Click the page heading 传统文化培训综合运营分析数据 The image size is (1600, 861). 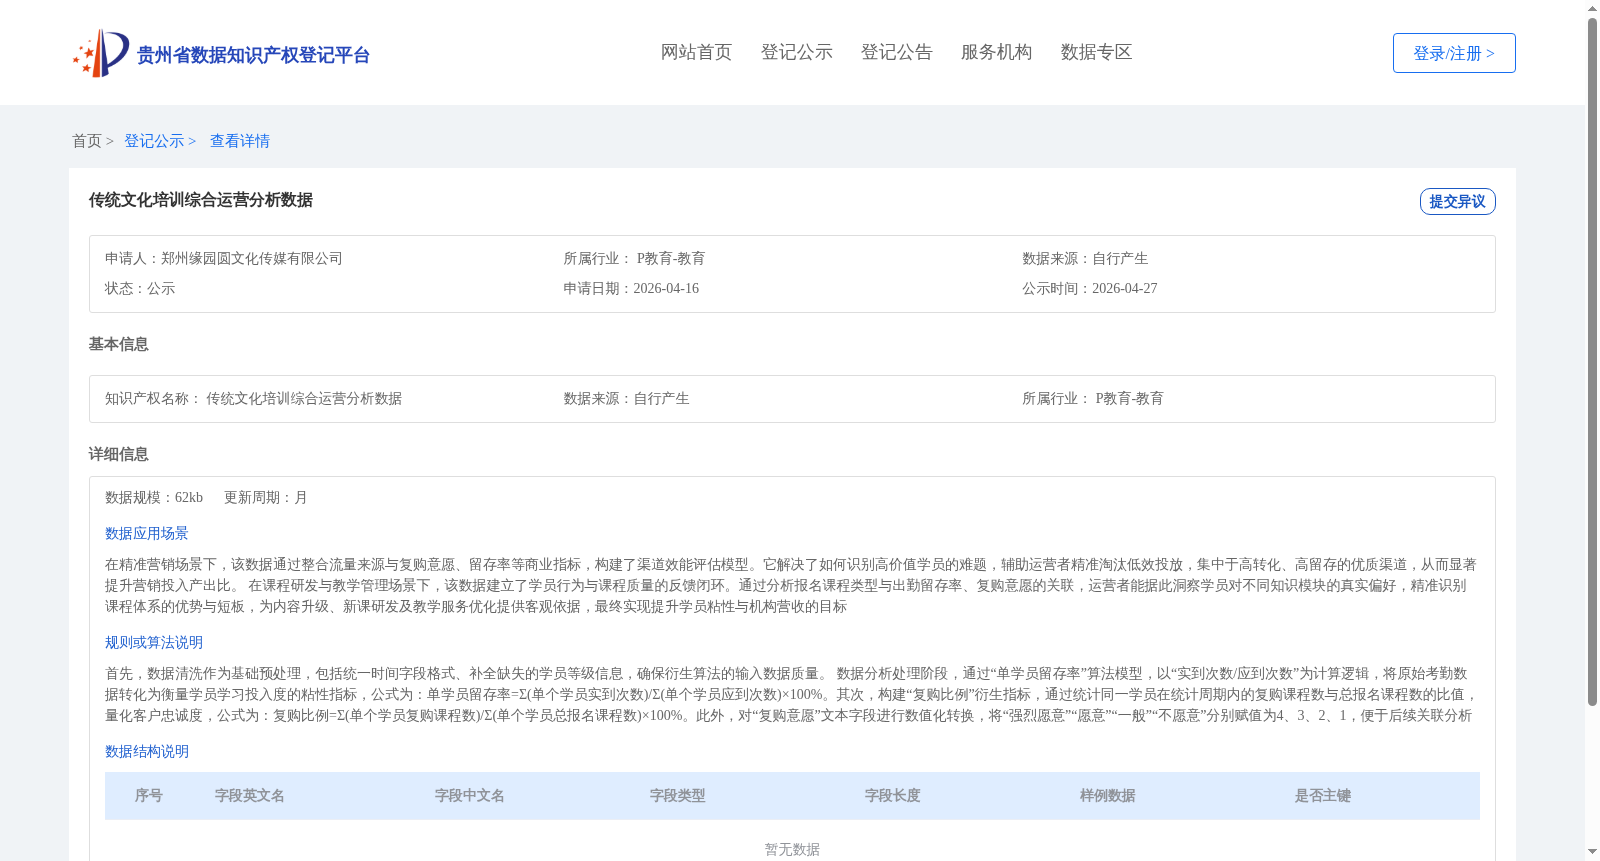(200, 200)
